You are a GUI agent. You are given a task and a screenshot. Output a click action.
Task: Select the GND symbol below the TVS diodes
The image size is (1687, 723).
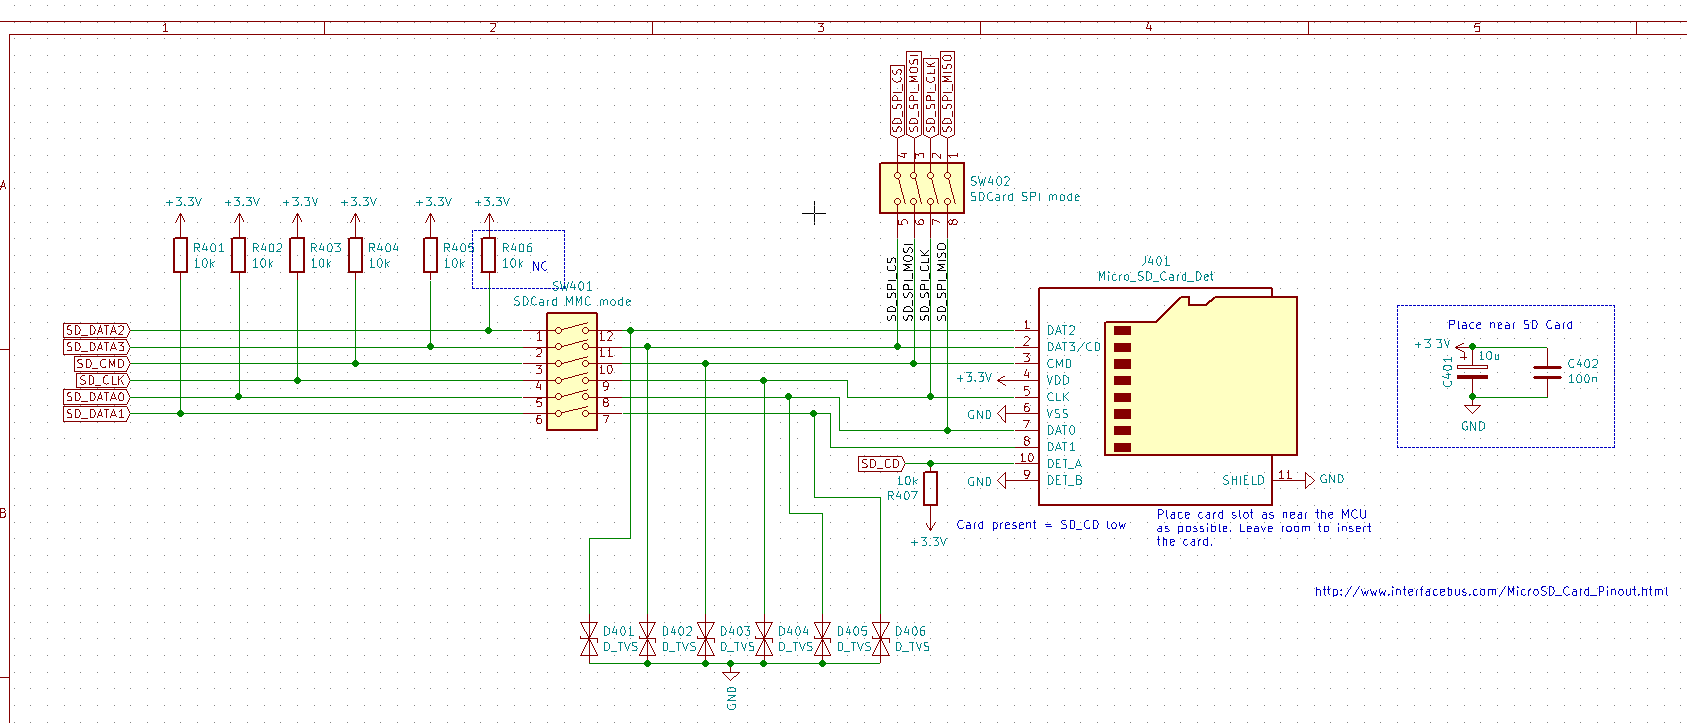click(731, 688)
